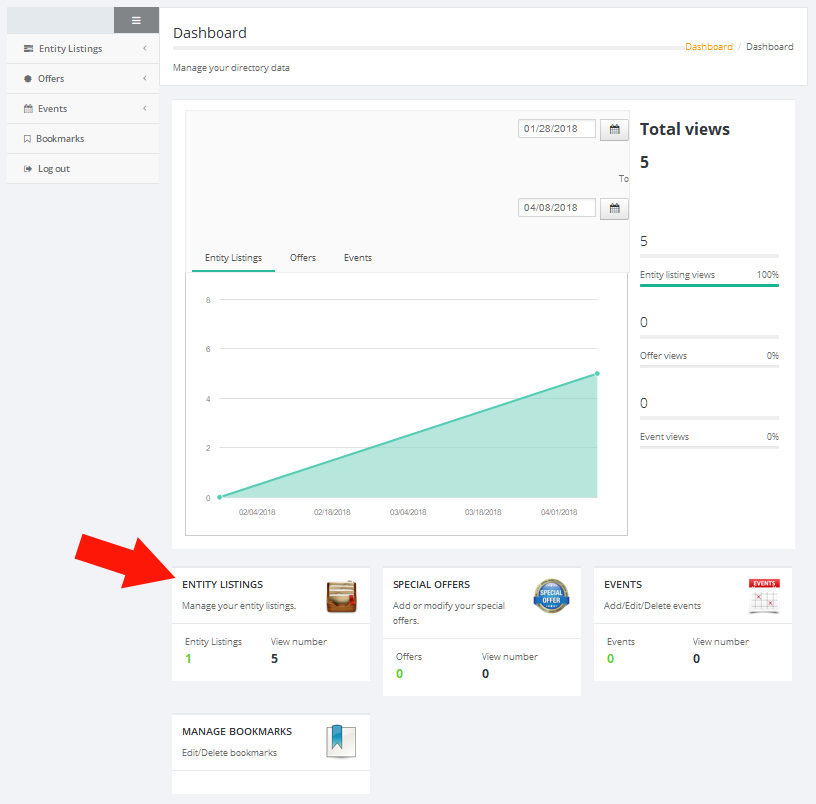
Task: Expand the Entity Listings sidebar chevron
Action: pyautogui.click(x=145, y=48)
